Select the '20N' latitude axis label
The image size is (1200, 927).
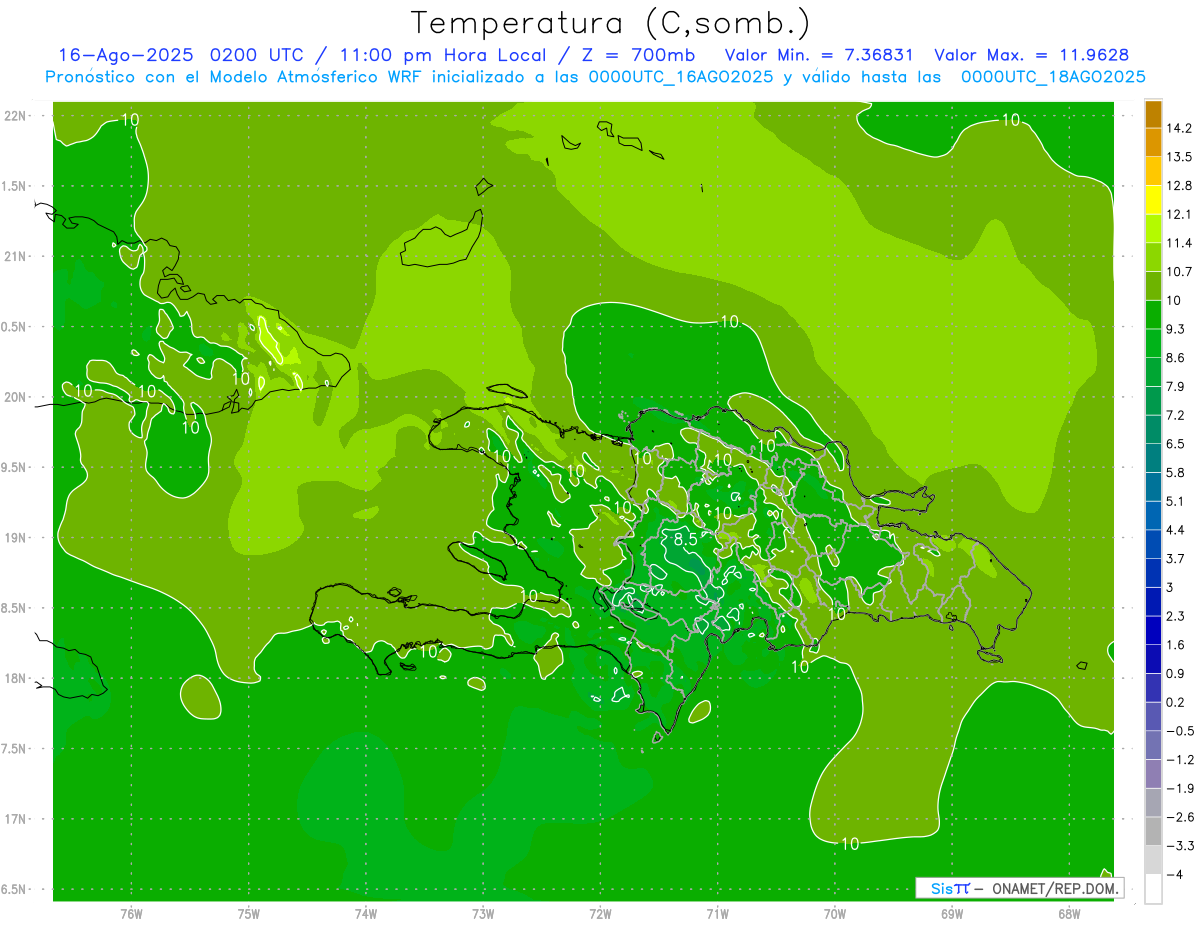point(16,397)
